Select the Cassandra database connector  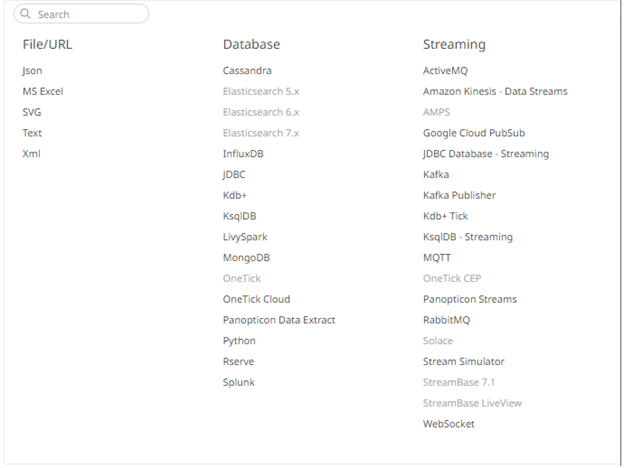[x=247, y=70]
